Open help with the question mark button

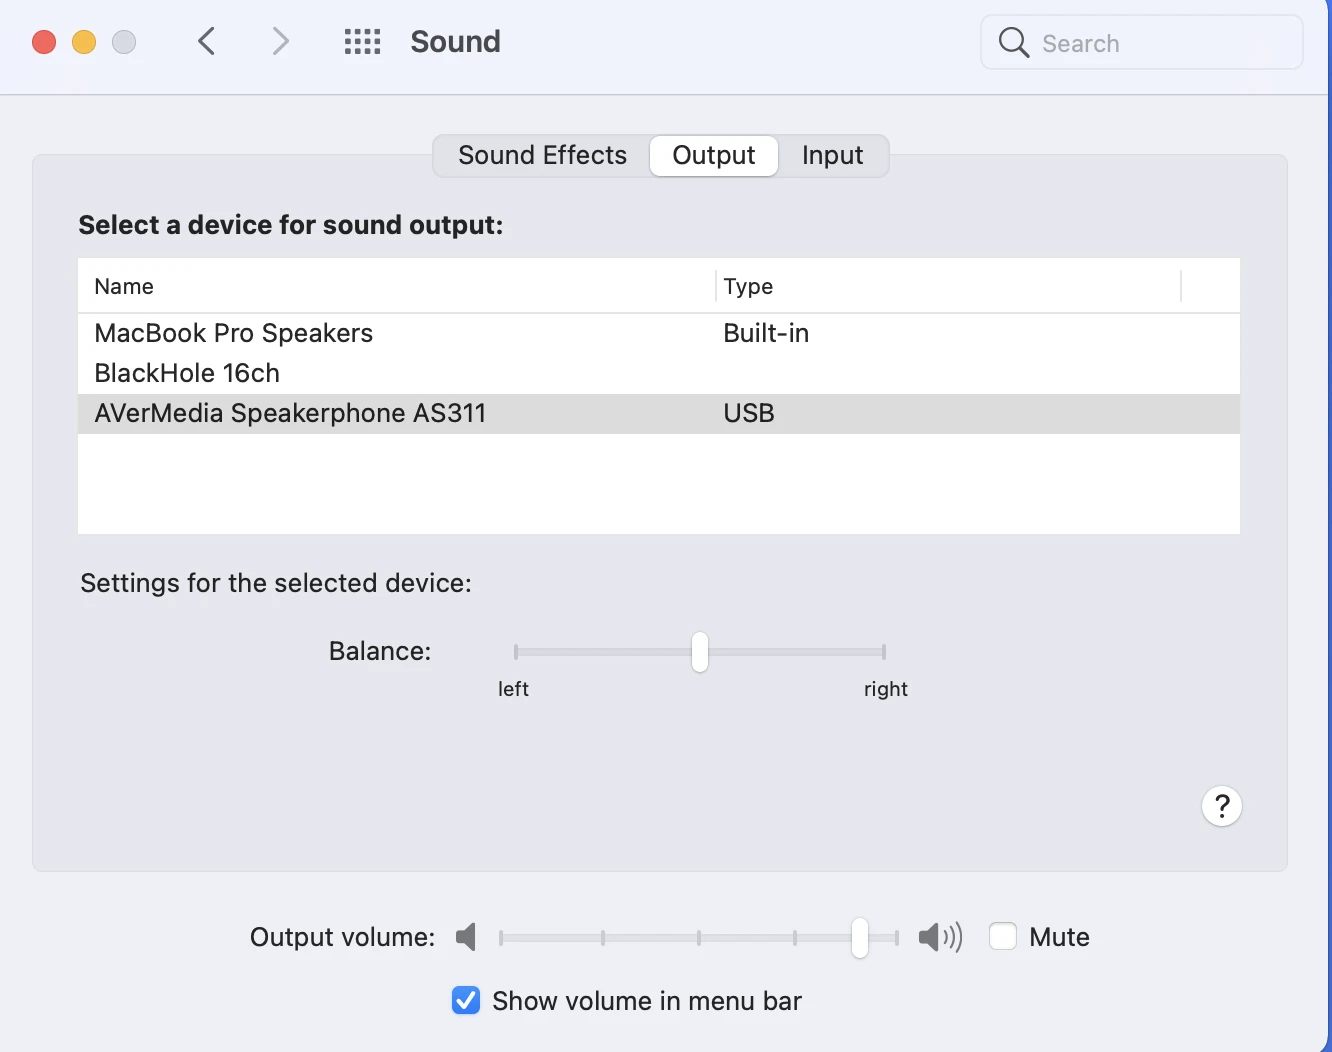click(x=1221, y=806)
